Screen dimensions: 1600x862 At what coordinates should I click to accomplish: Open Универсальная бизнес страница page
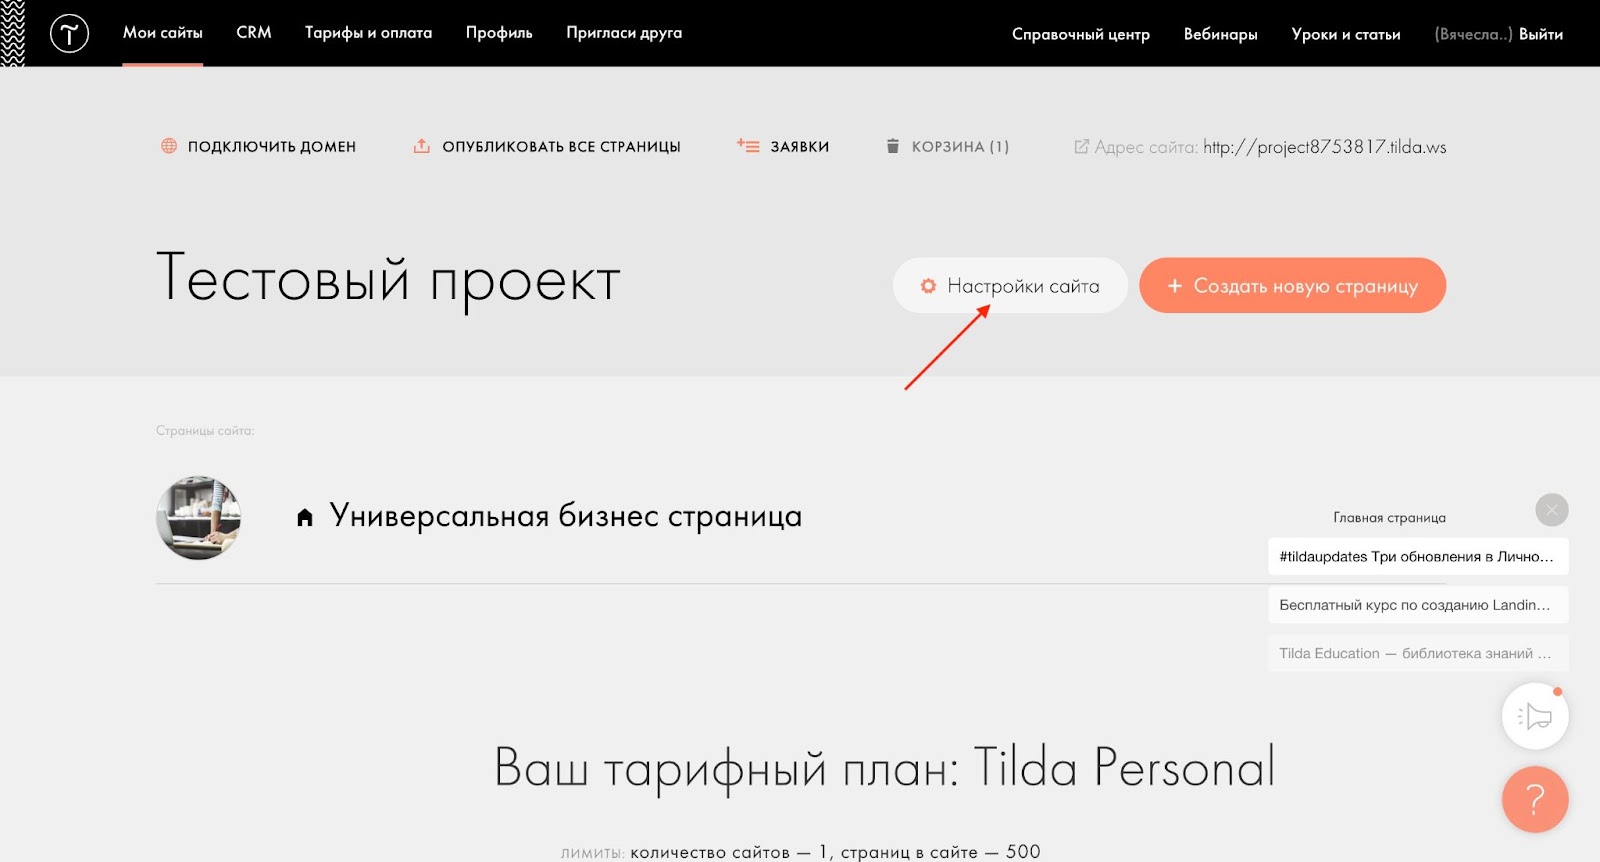click(x=566, y=516)
